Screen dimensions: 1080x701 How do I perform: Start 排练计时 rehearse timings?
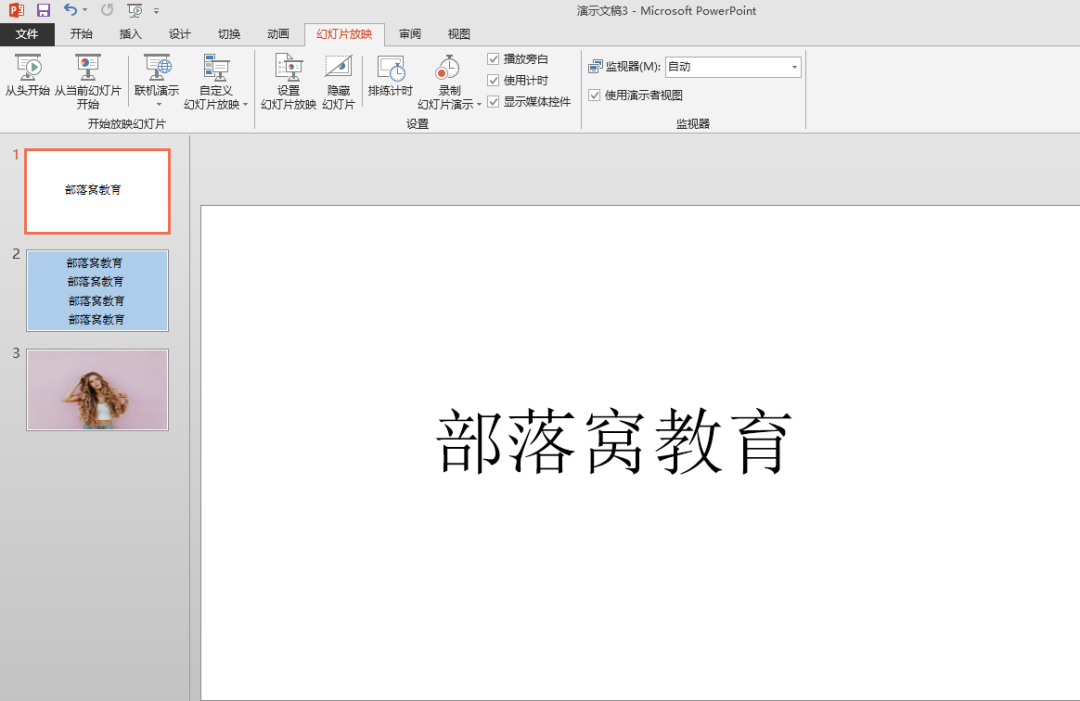point(391,80)
